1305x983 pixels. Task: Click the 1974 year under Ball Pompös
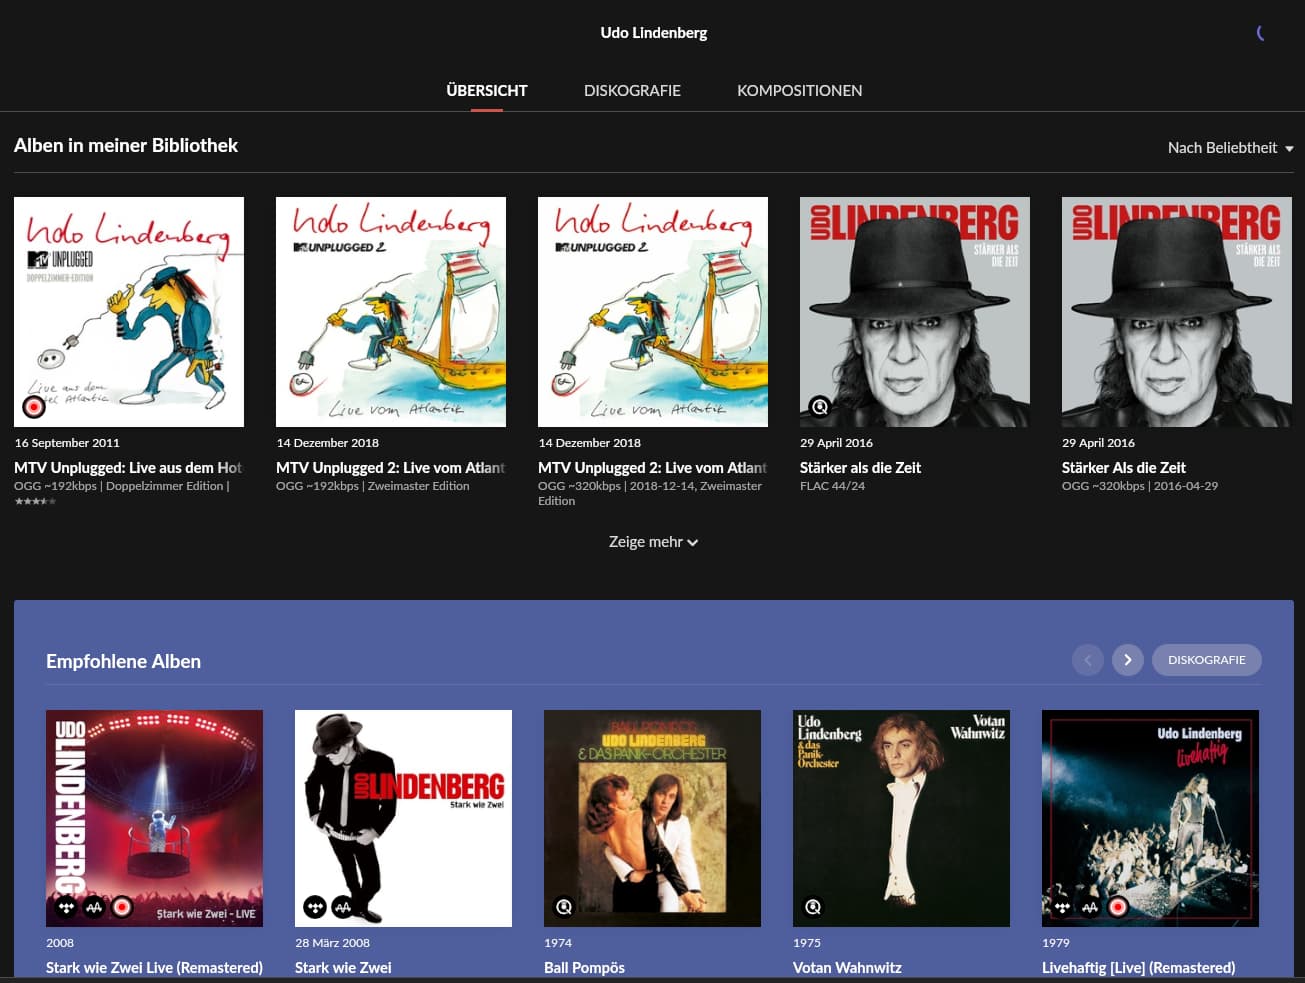click(558, 943)
